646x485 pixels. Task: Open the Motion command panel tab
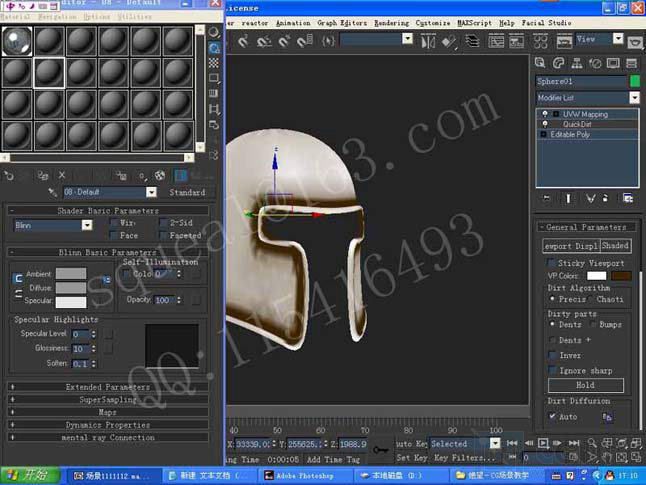tap(595, 63)
